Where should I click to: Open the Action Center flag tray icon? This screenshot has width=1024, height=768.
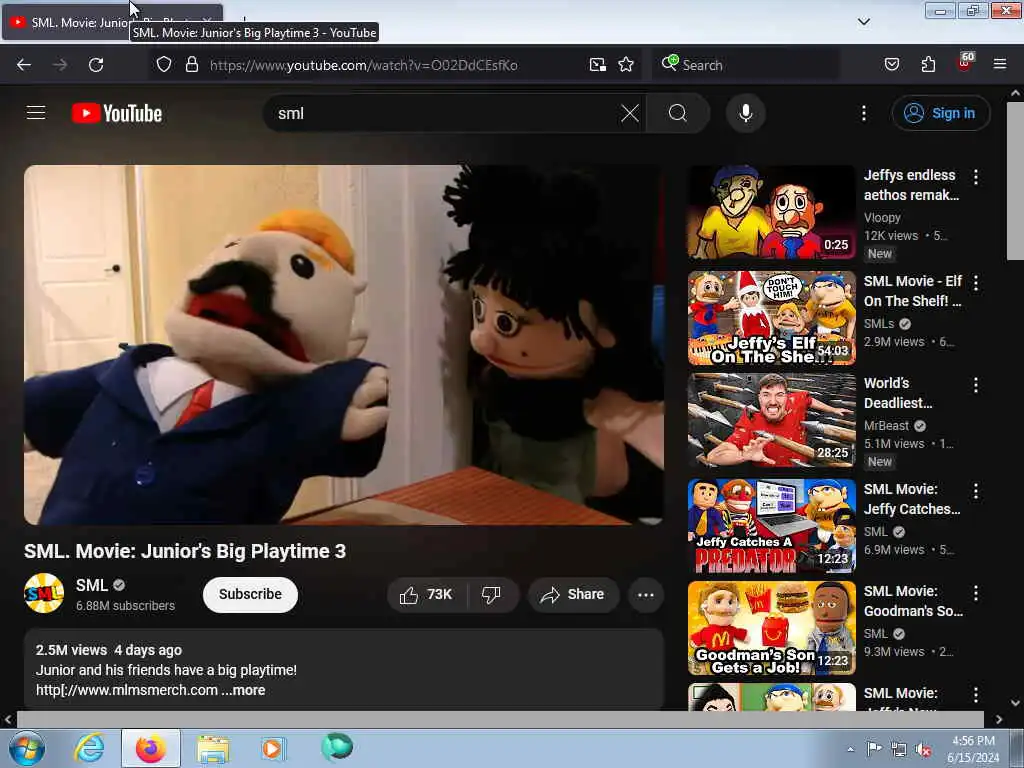[874, 749]
